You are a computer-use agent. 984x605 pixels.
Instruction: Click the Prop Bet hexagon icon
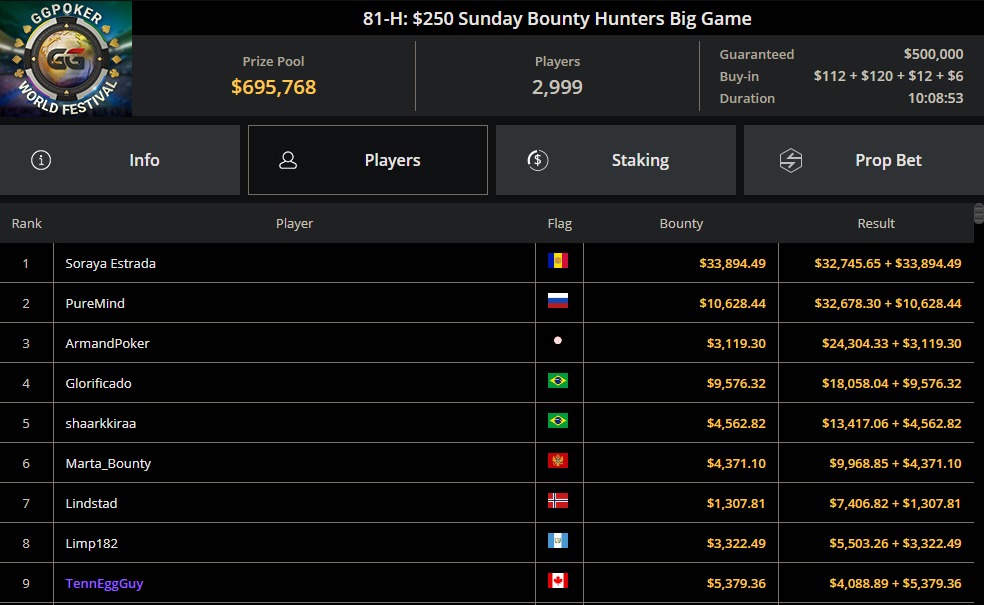(791, 160)
